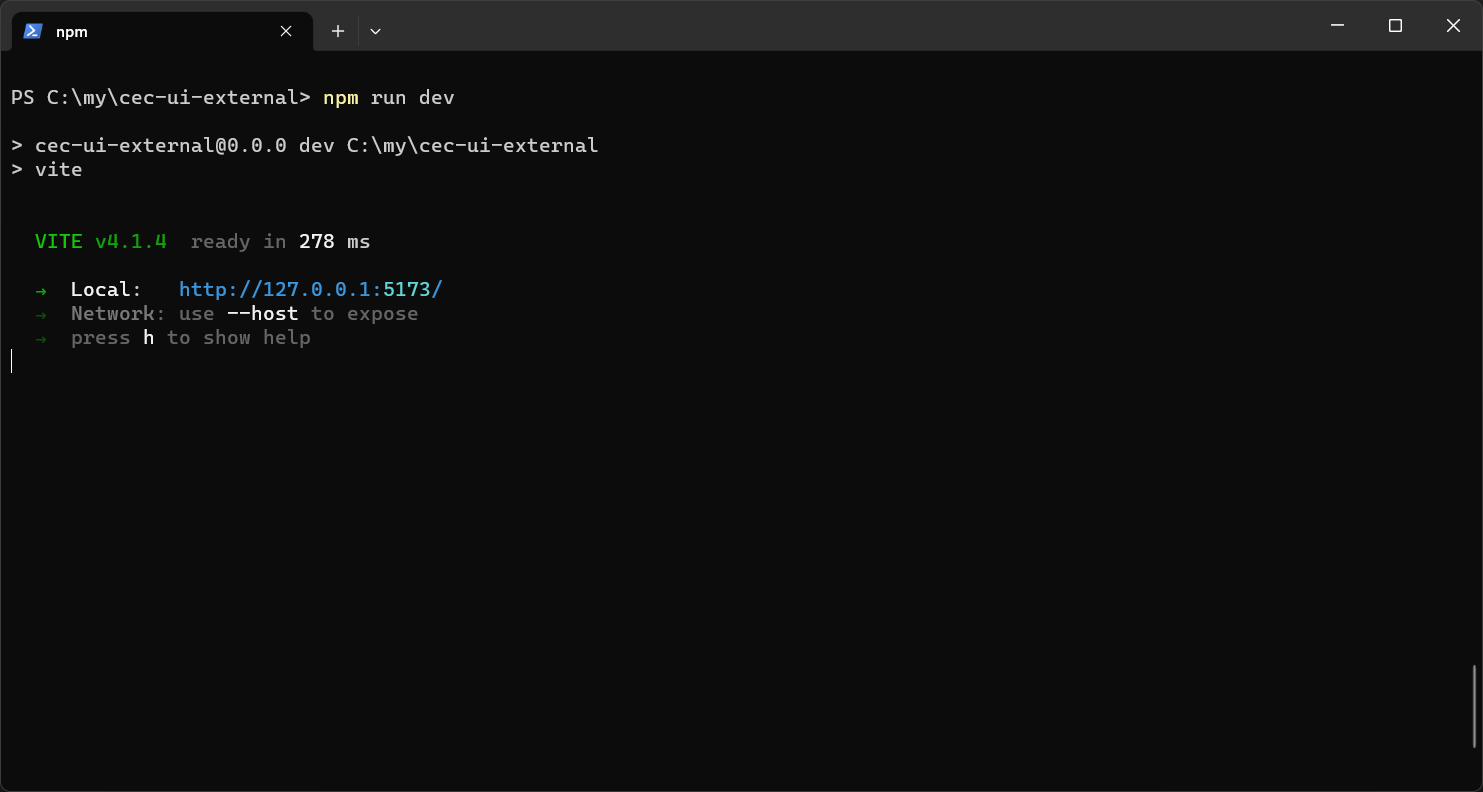Image resolution: width=1483 pixels, height=792 pixels.
Task: Click the typed "npm run dev" command
Action: [x=388, y=98]
